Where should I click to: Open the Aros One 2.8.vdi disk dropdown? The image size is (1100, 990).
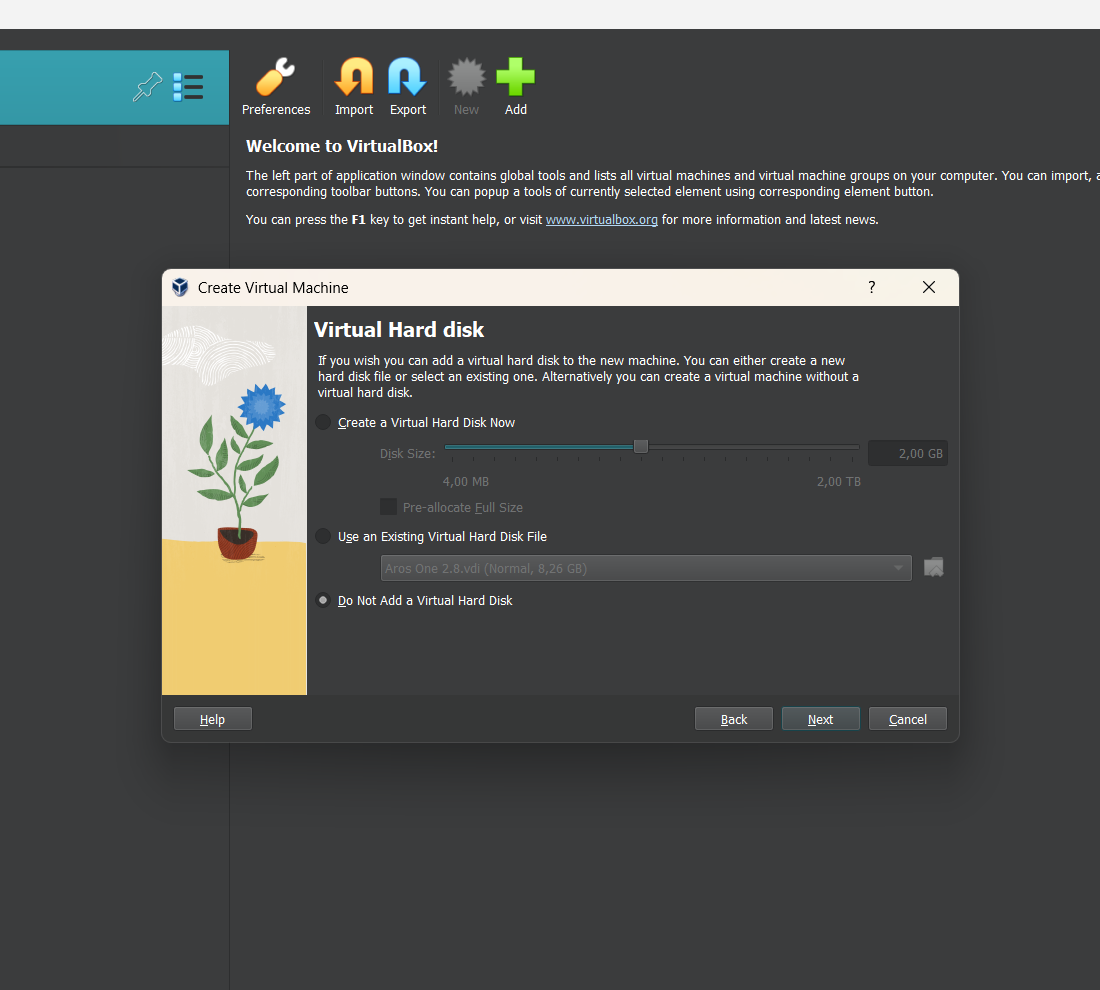point(645,568)
